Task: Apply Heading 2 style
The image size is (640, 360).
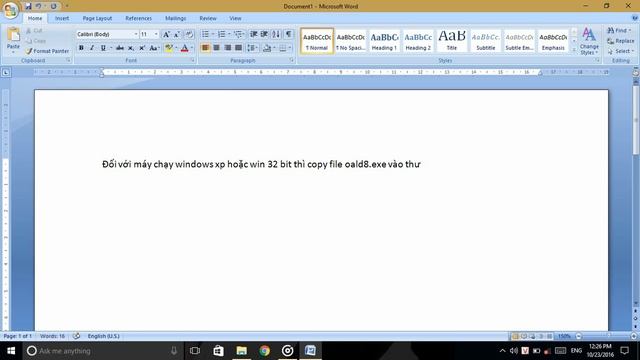Action: (x=418, y=41)
